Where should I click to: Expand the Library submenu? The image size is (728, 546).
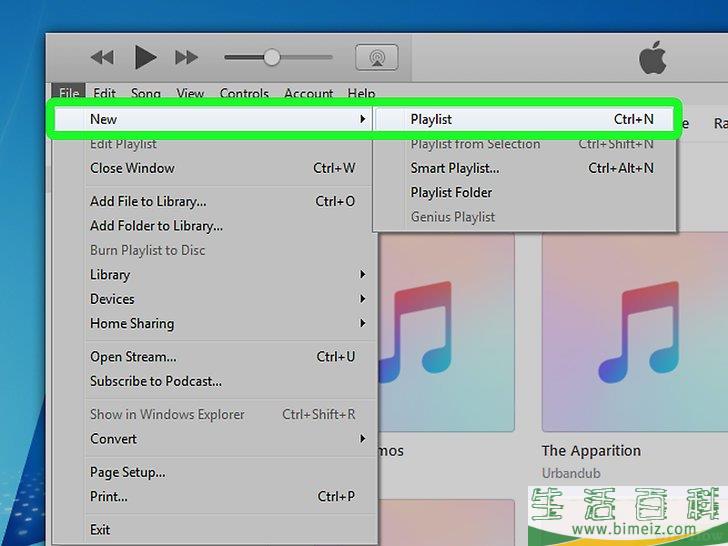tap(213, 274)
